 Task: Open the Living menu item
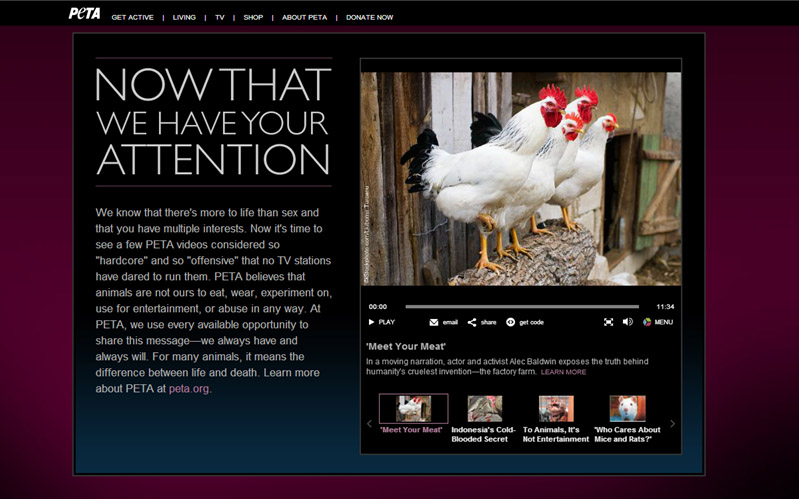[184, 17]
